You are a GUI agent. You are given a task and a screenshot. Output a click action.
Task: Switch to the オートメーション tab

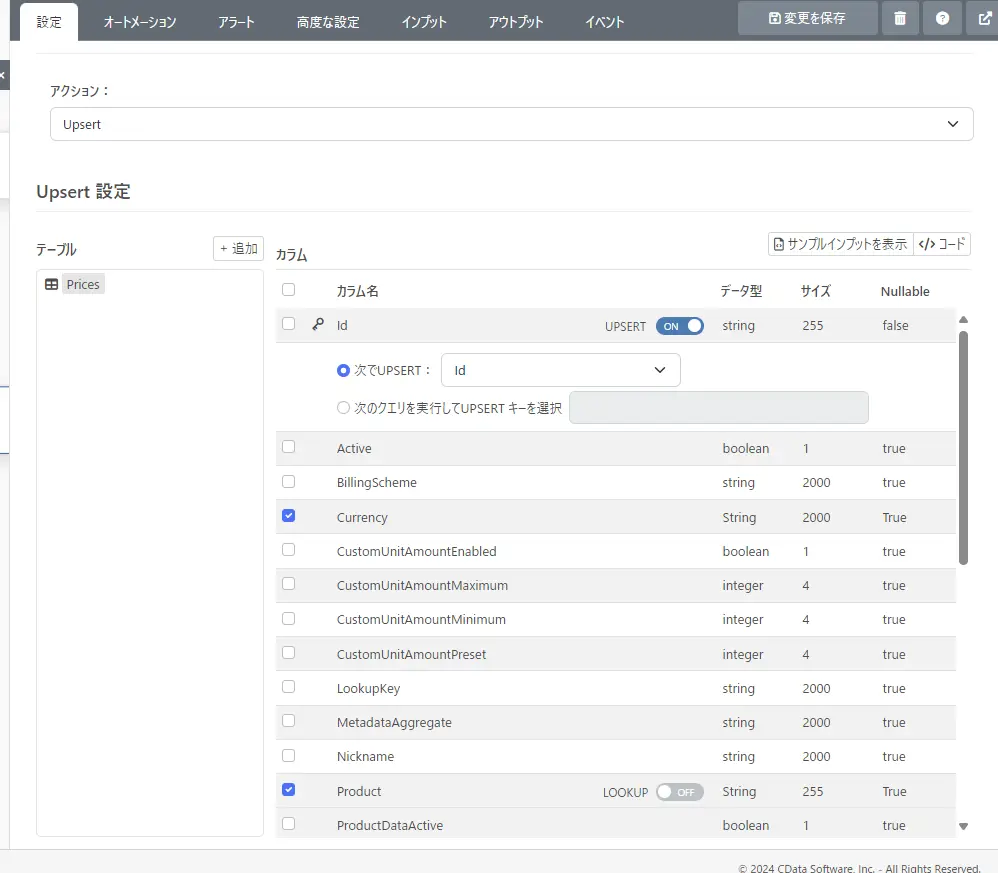[140, 22]
